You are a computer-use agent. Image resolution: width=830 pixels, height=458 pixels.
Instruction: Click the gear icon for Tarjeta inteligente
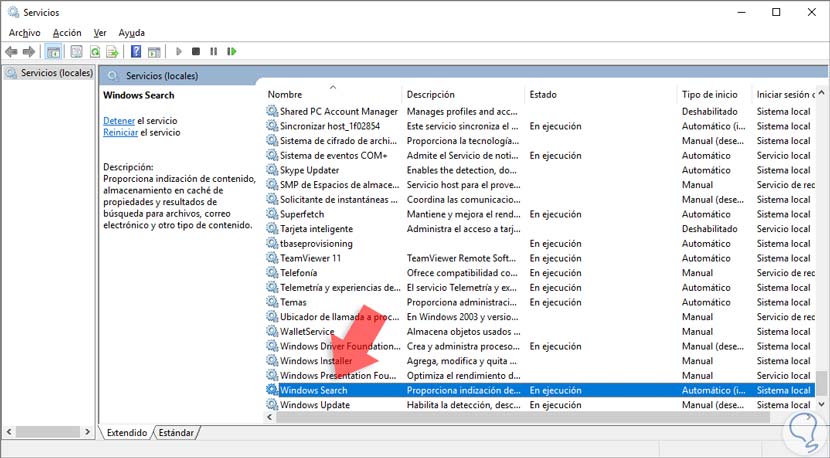pyautogui.click(x=272, y=229)
